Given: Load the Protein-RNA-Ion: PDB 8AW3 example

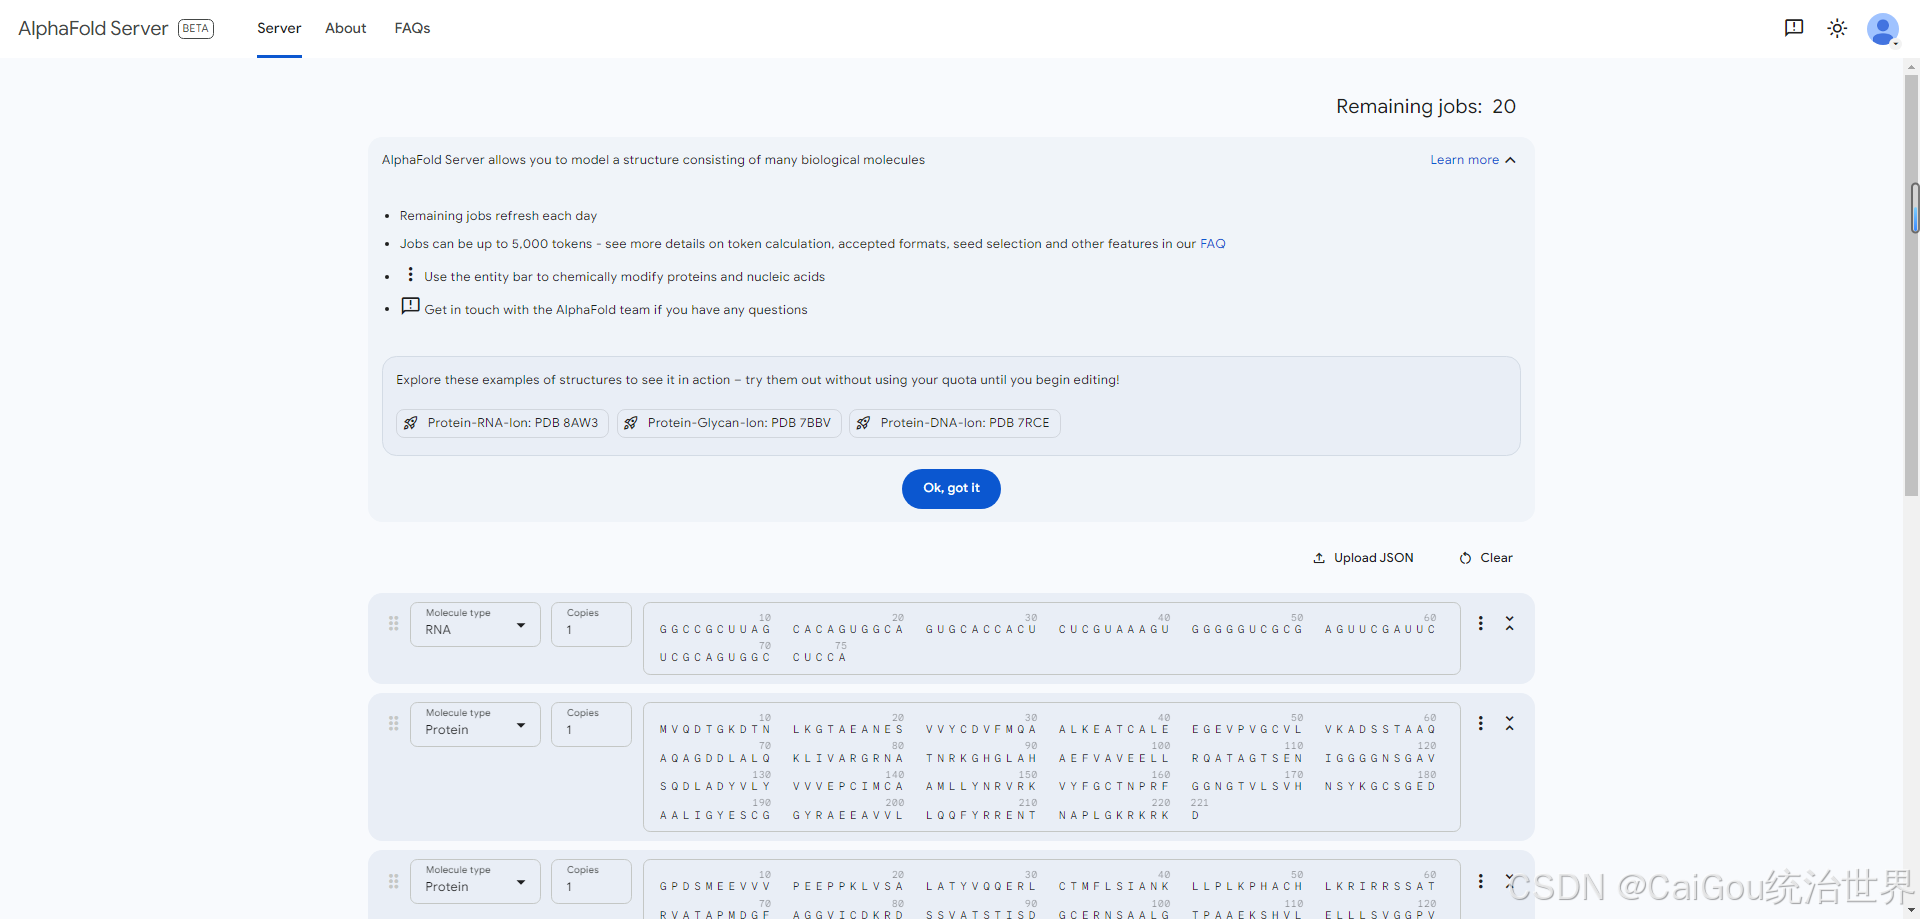Looking at the screenshot, I should pos(502,423).
